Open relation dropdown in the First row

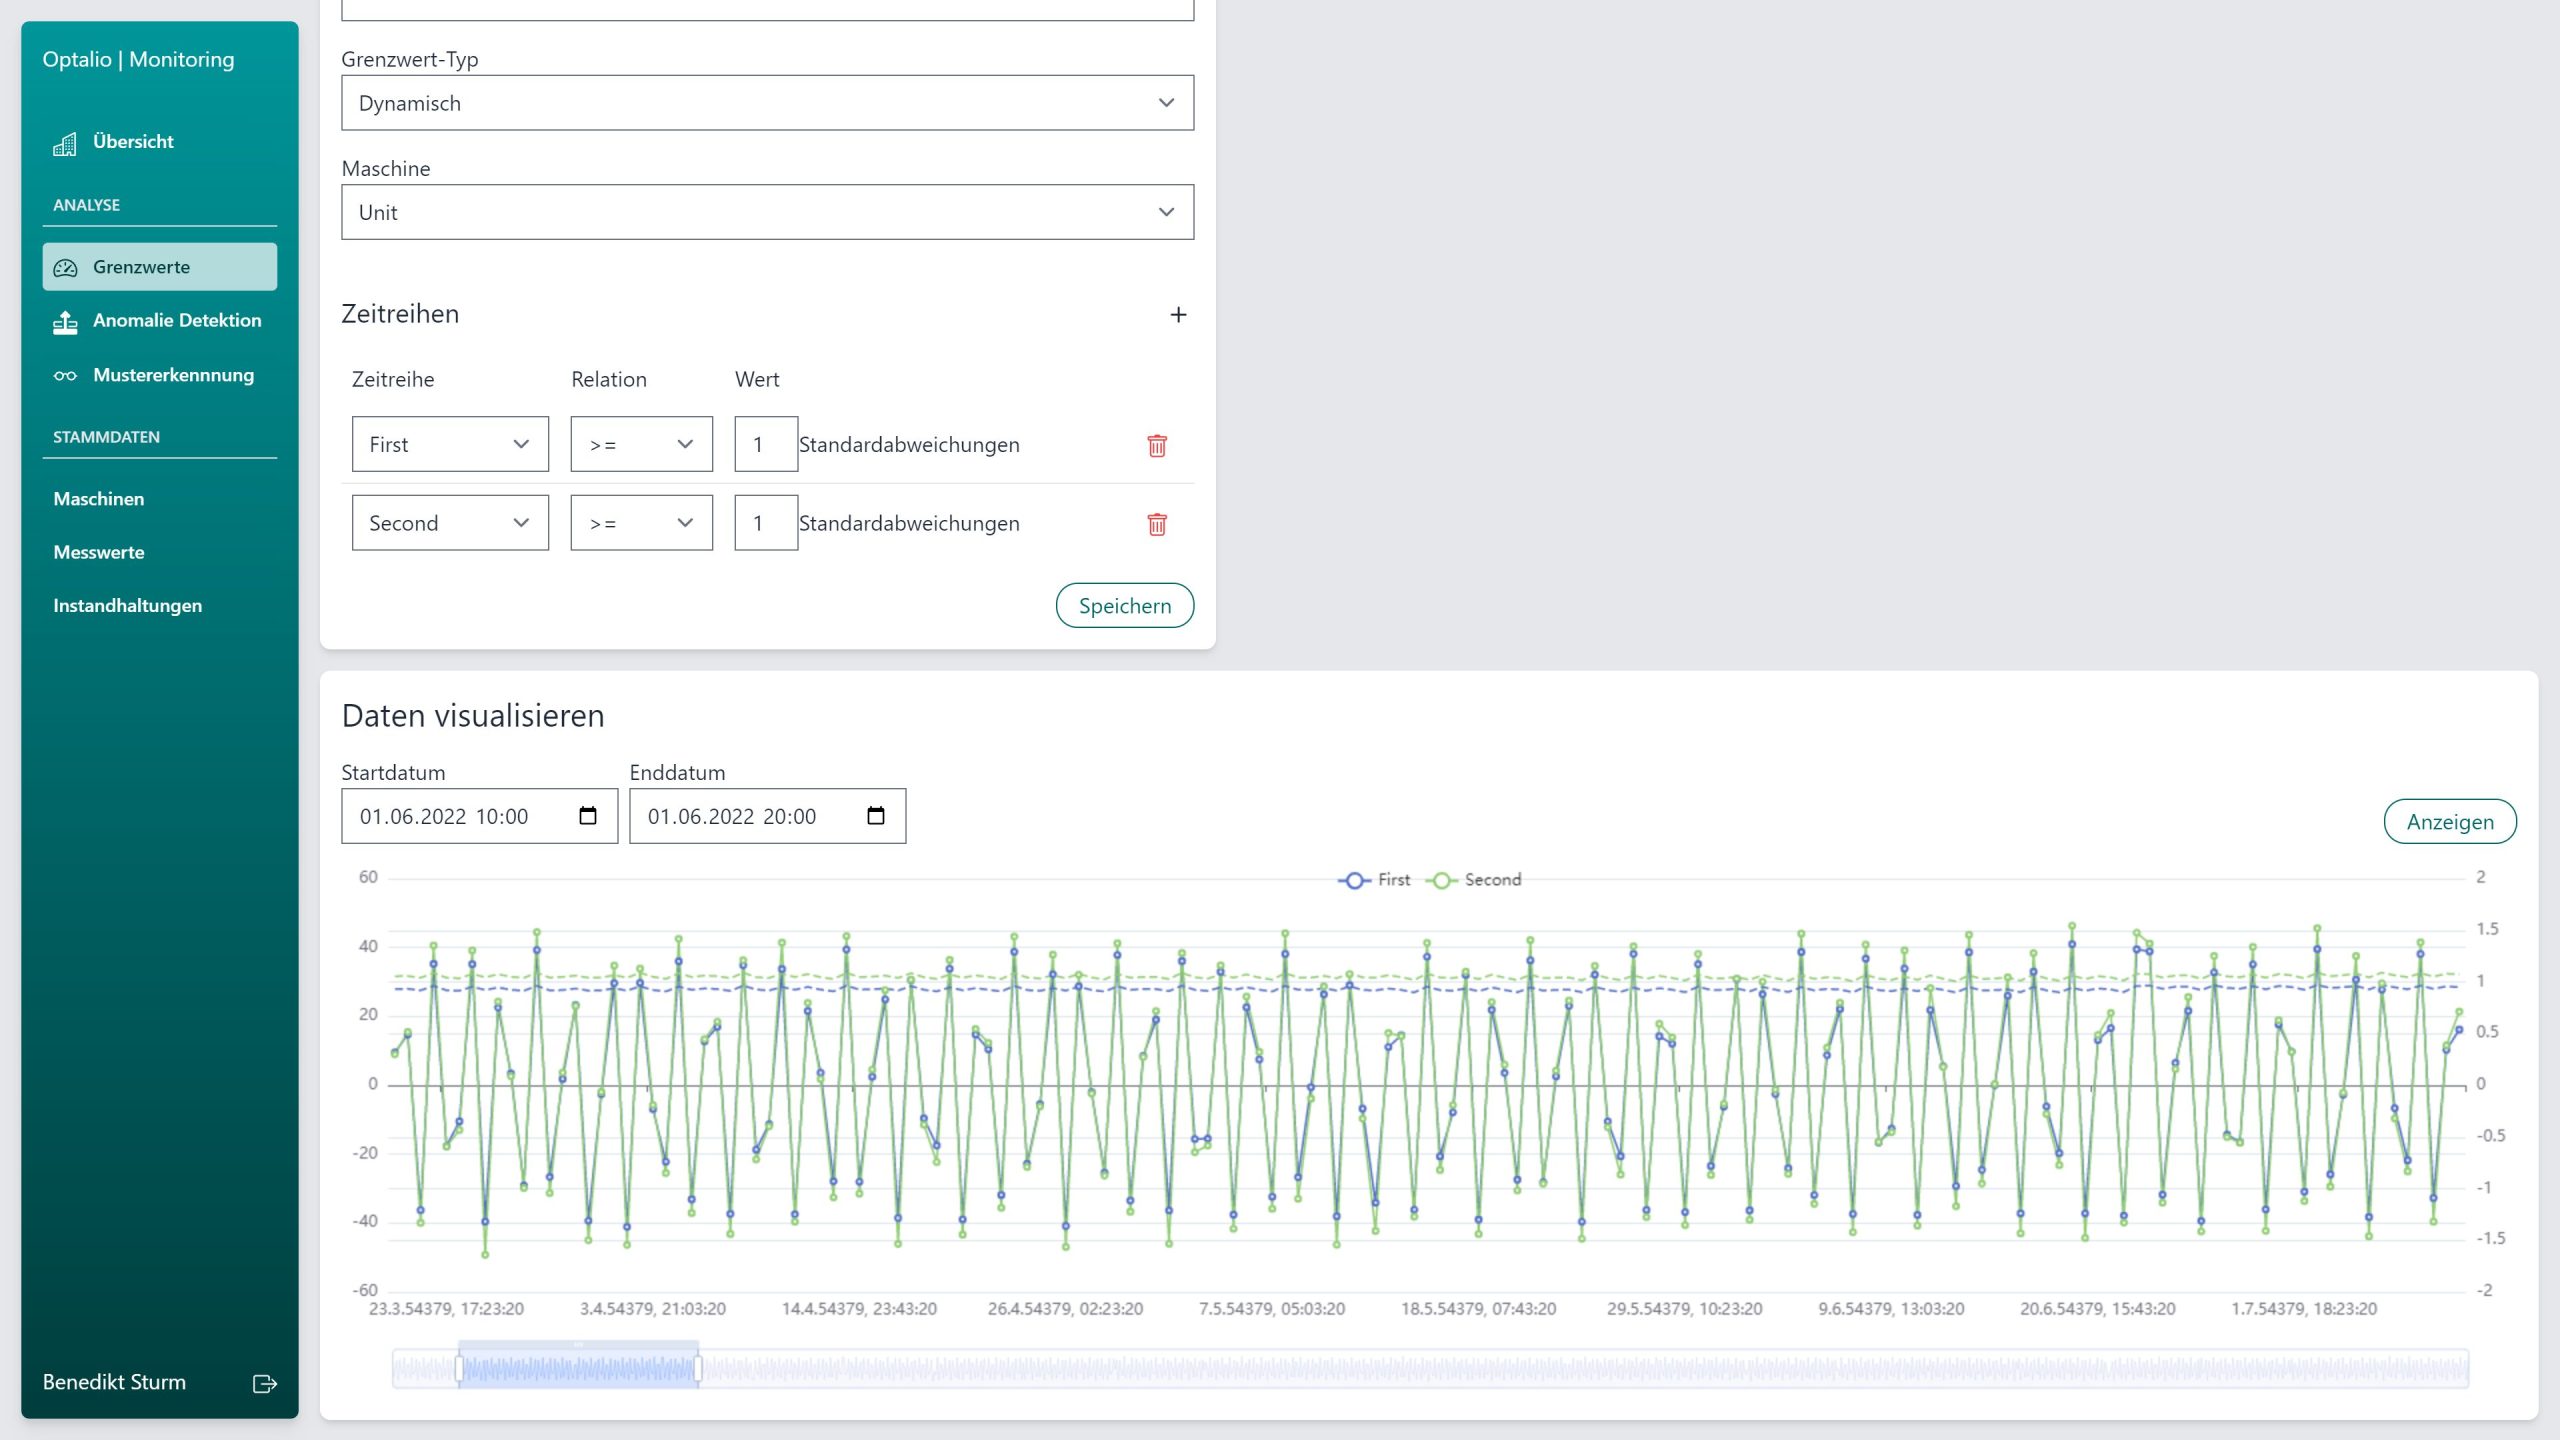pos(641,444)
